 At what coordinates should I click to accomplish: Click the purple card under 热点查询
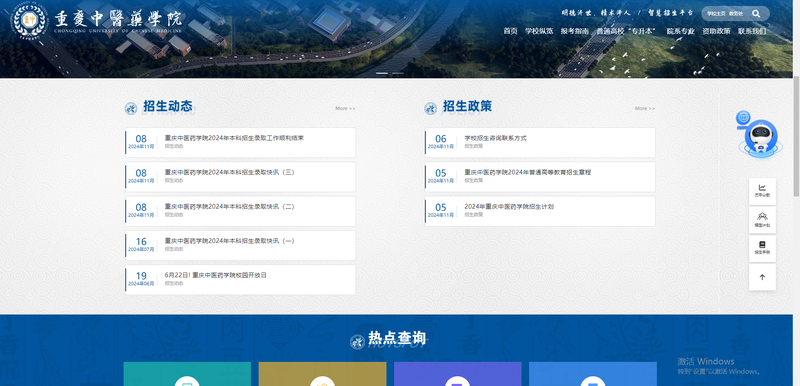point(458,374)
